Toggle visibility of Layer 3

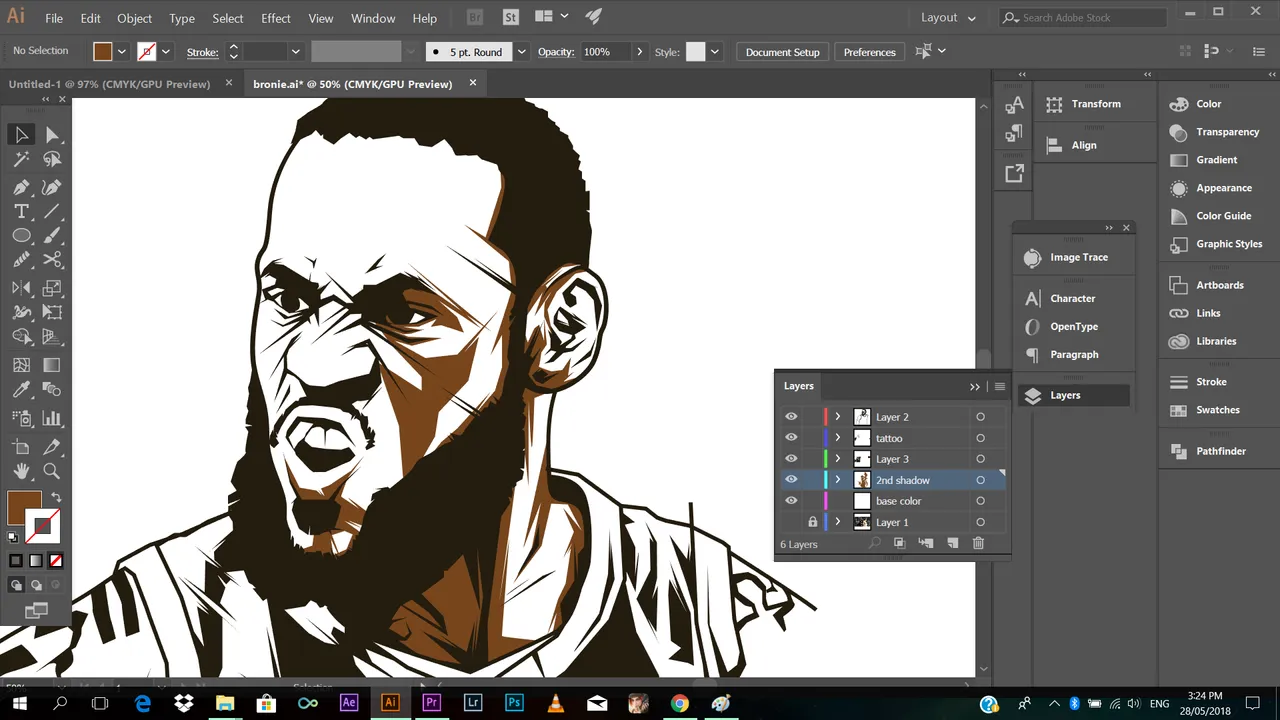(791, 459)
